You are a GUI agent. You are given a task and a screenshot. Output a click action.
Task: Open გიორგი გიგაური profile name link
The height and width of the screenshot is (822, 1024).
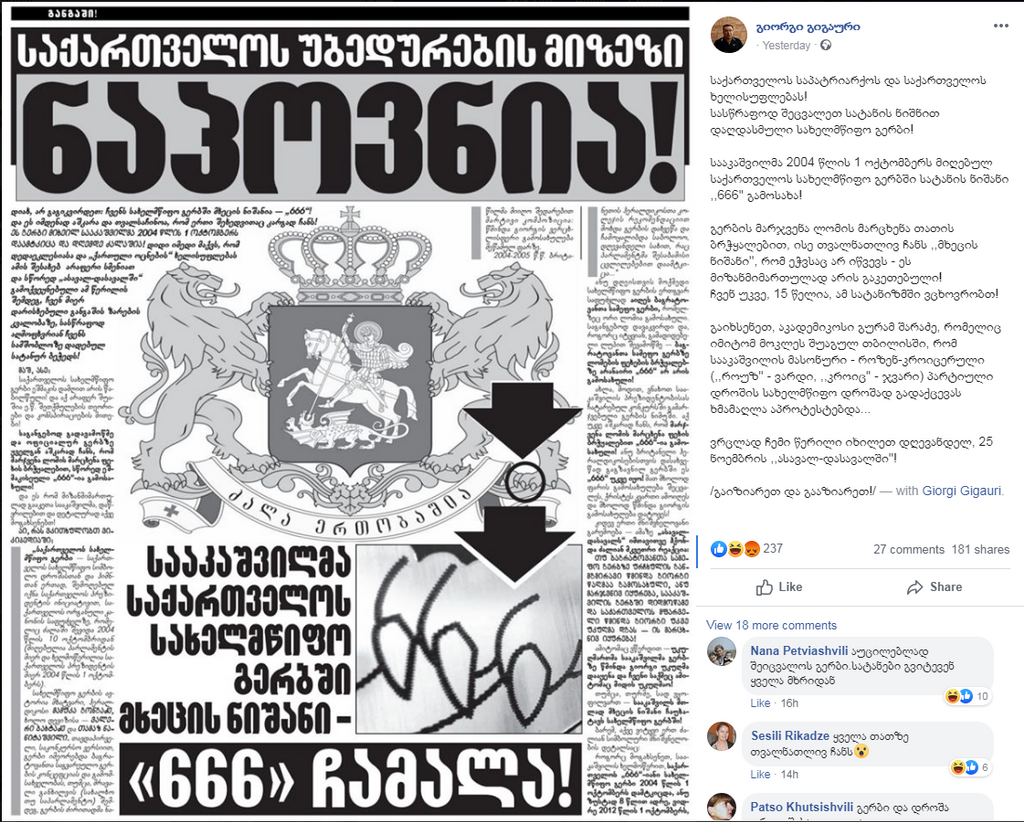pos(807,27)
